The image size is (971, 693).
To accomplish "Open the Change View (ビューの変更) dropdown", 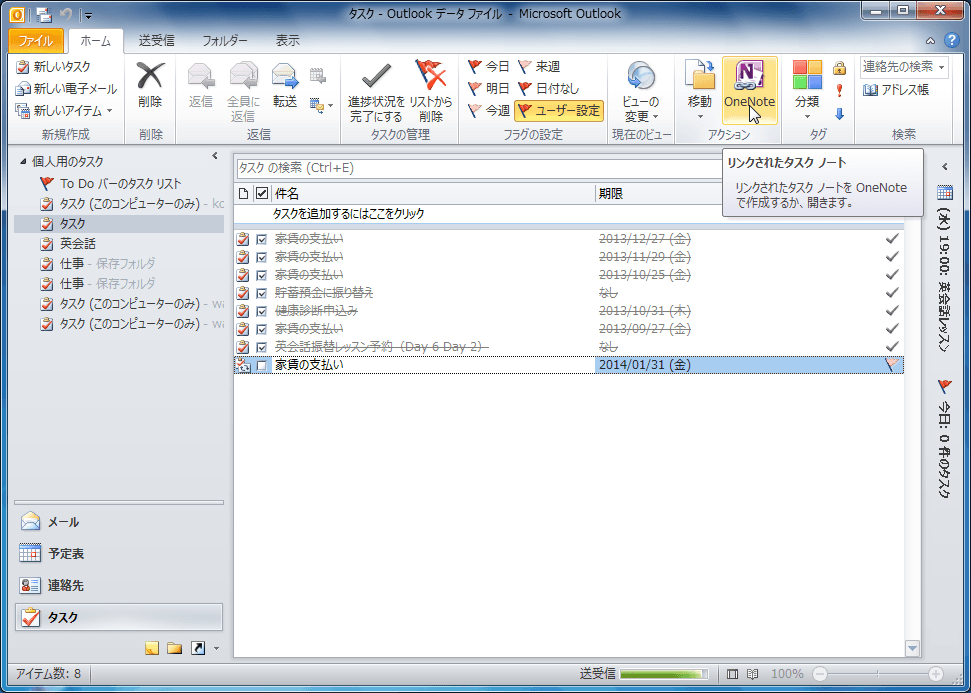I will click(640, 91).
